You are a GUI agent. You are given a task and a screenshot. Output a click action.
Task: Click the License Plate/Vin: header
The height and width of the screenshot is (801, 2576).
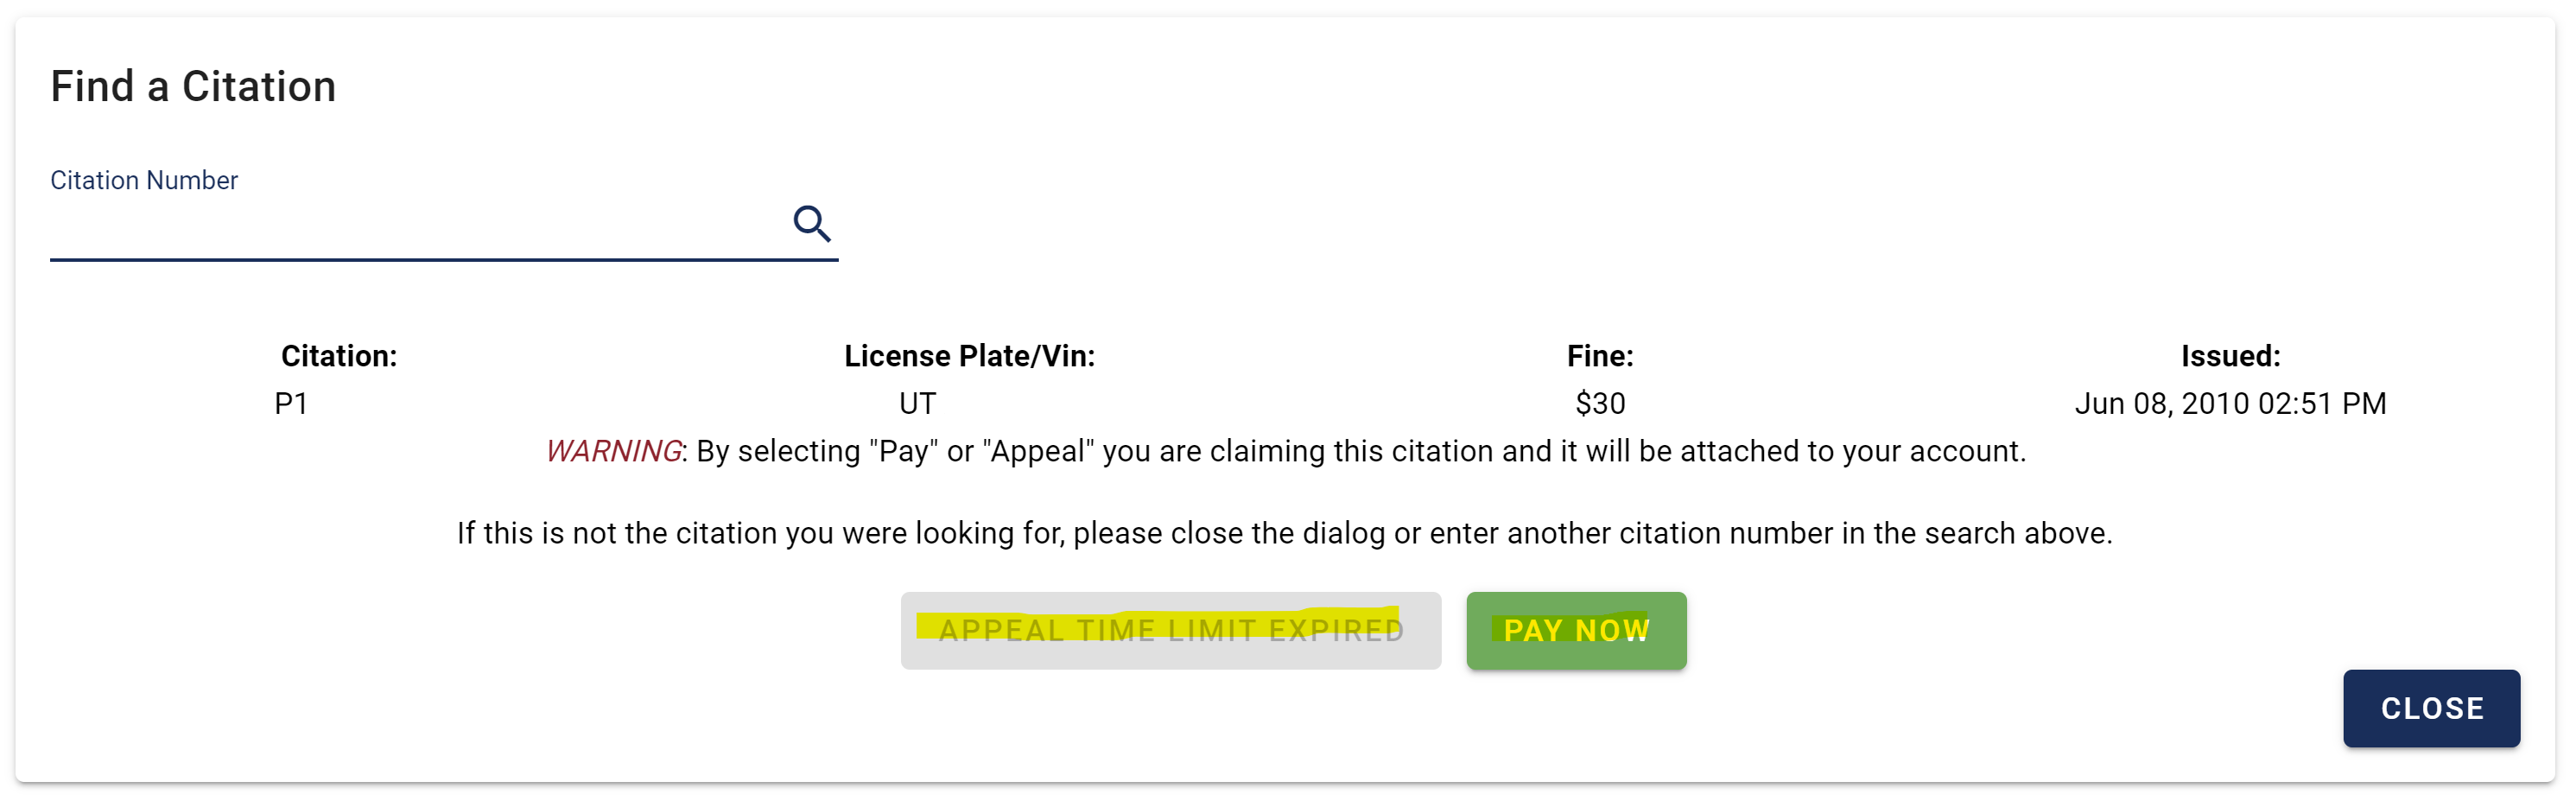tap(969, 356)
